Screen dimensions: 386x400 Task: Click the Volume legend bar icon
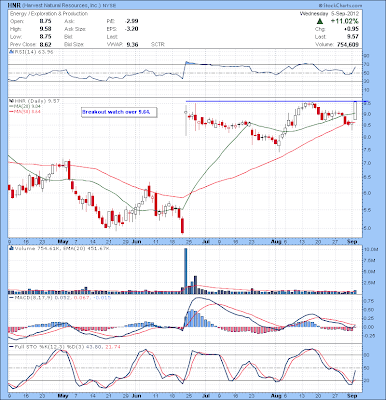[11, 248]
